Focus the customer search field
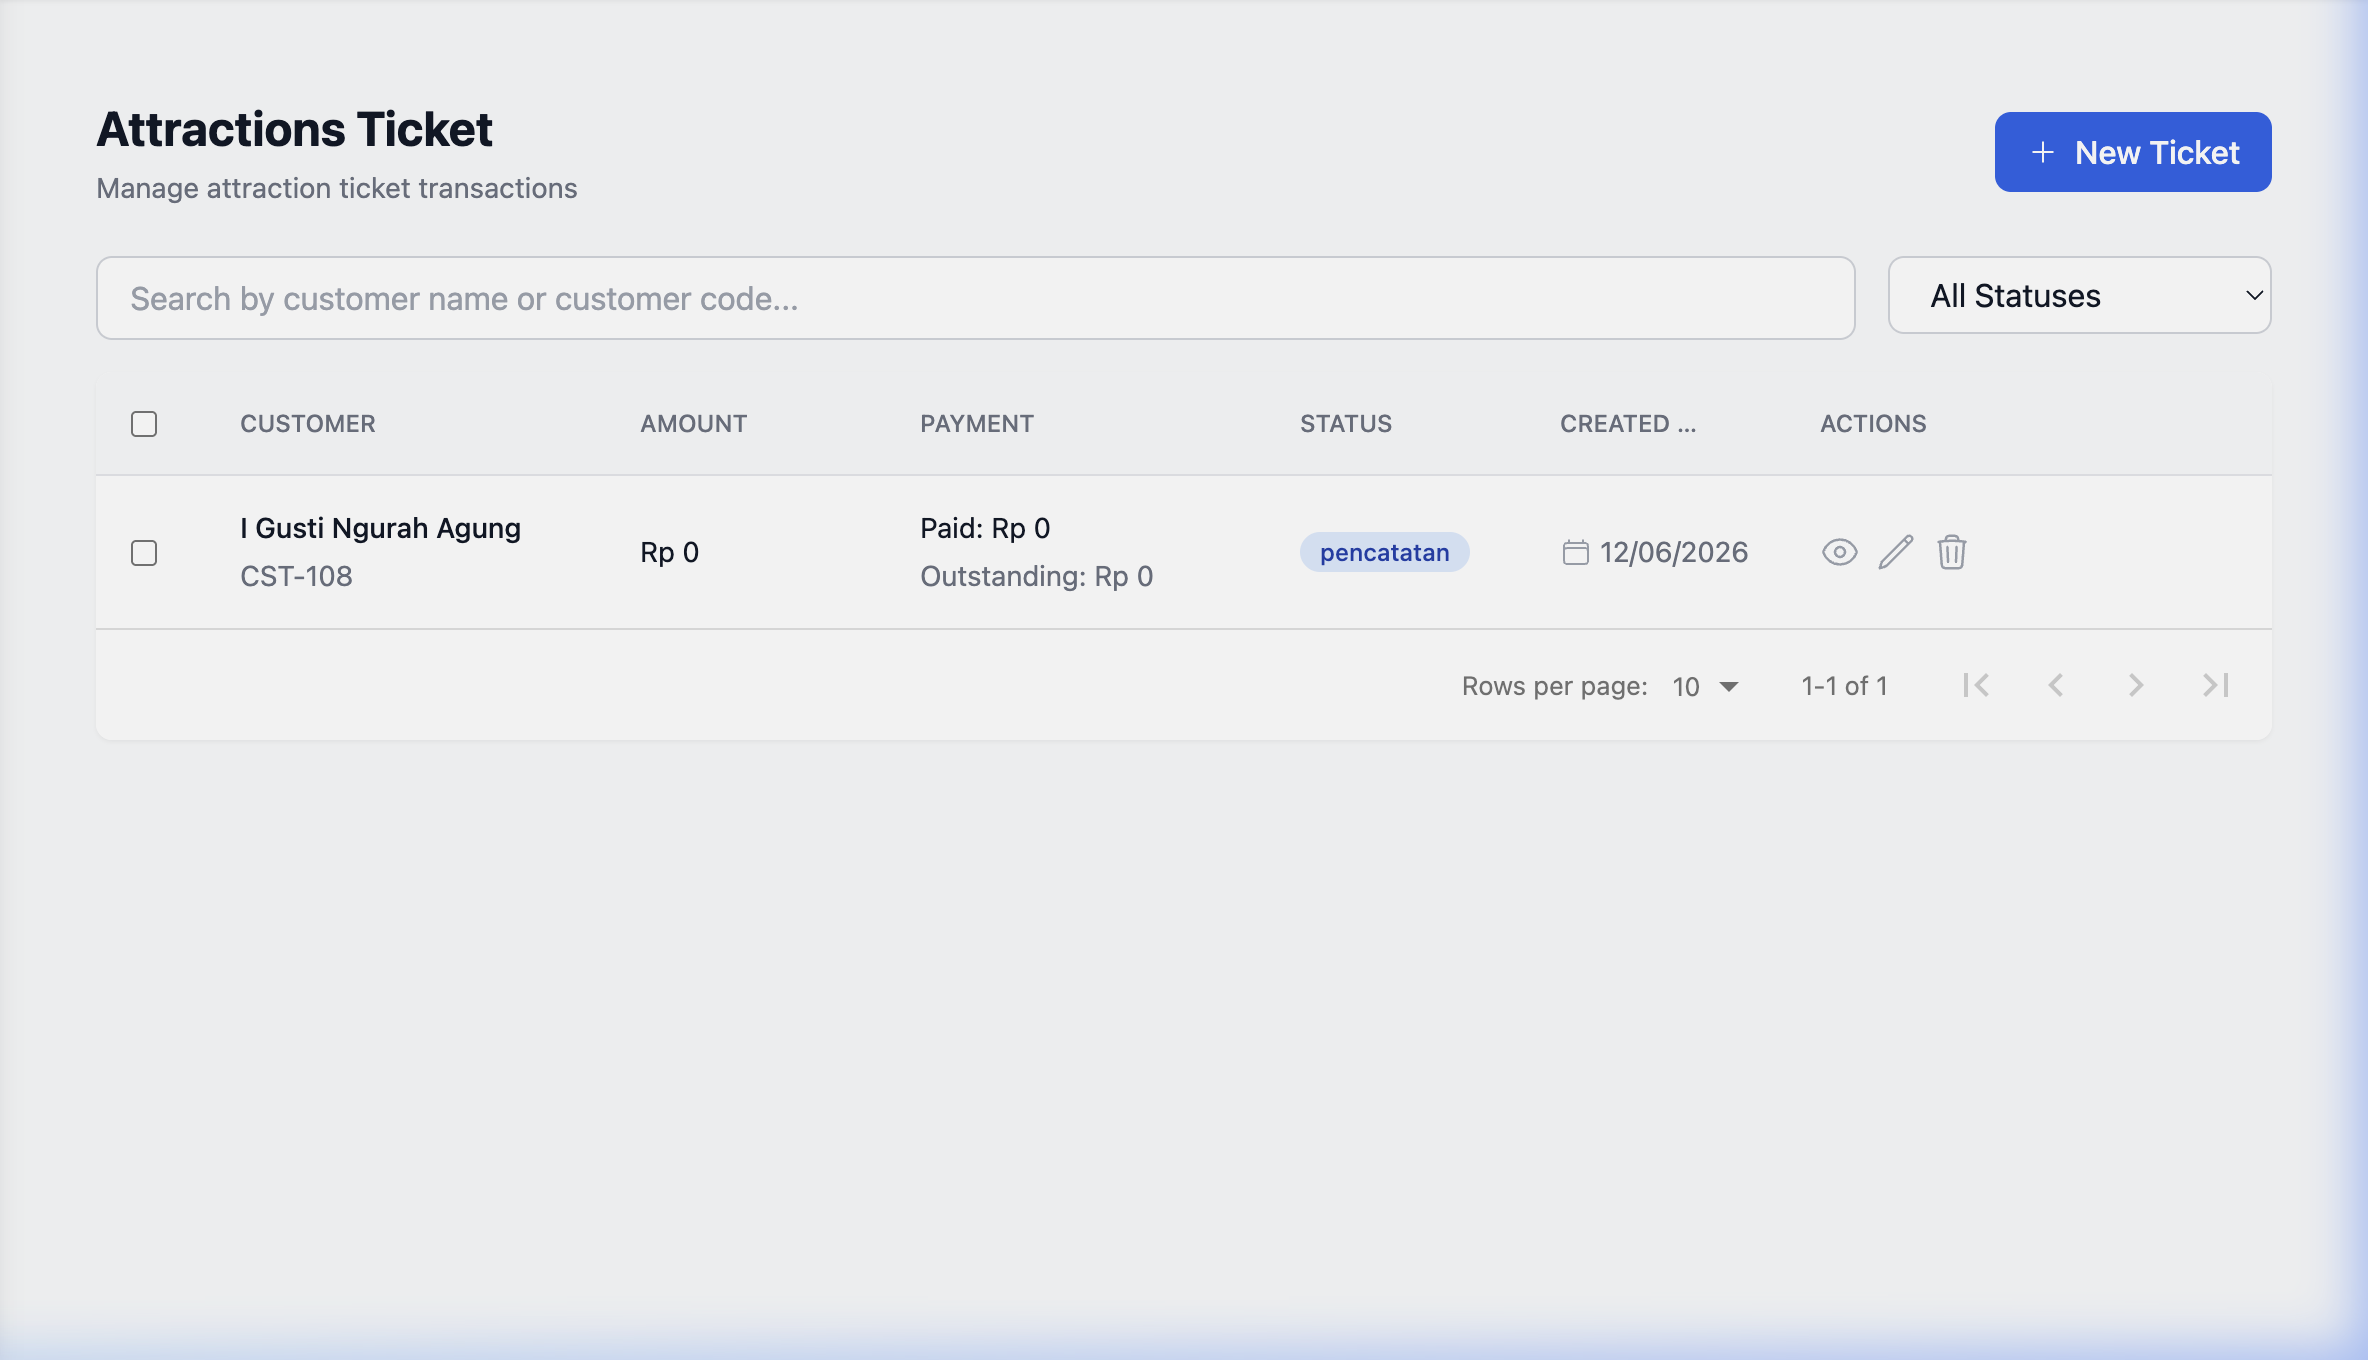The width and height of the screenshot is (2368, 1360). click(x=976, y=298)
